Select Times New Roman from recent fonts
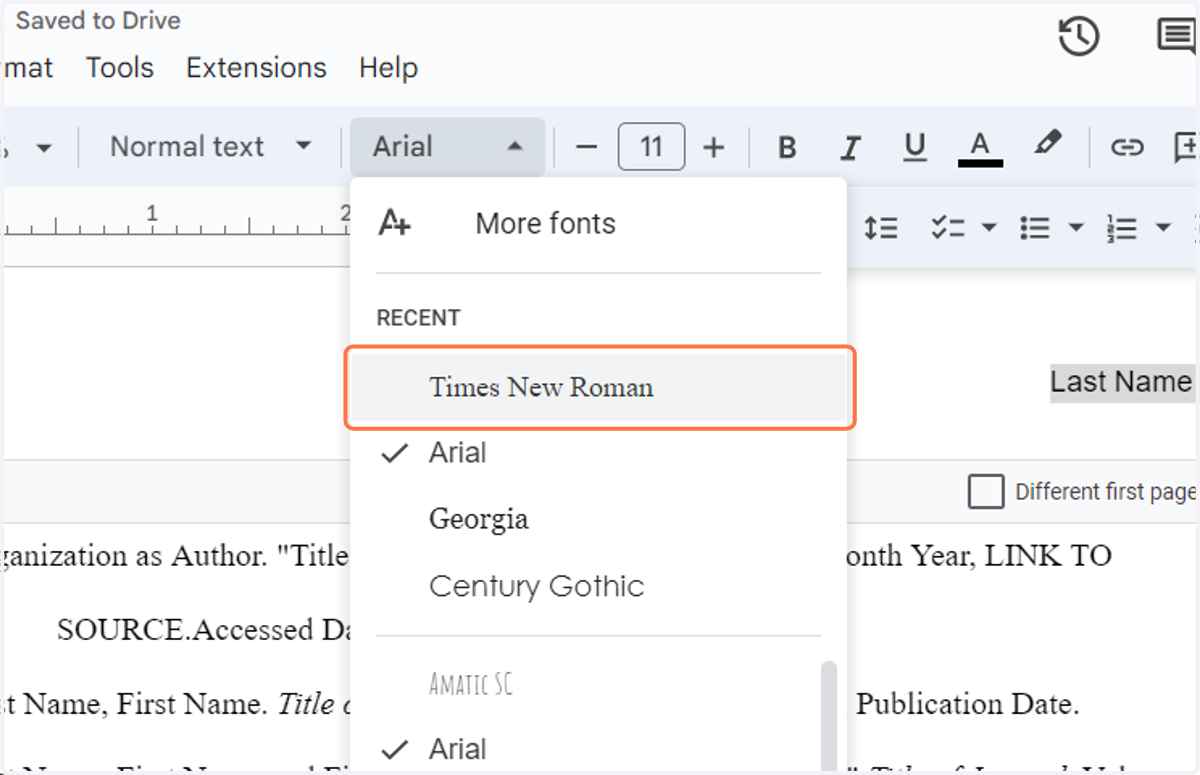The image size is (1200, 775). click(x=598, y=387)
